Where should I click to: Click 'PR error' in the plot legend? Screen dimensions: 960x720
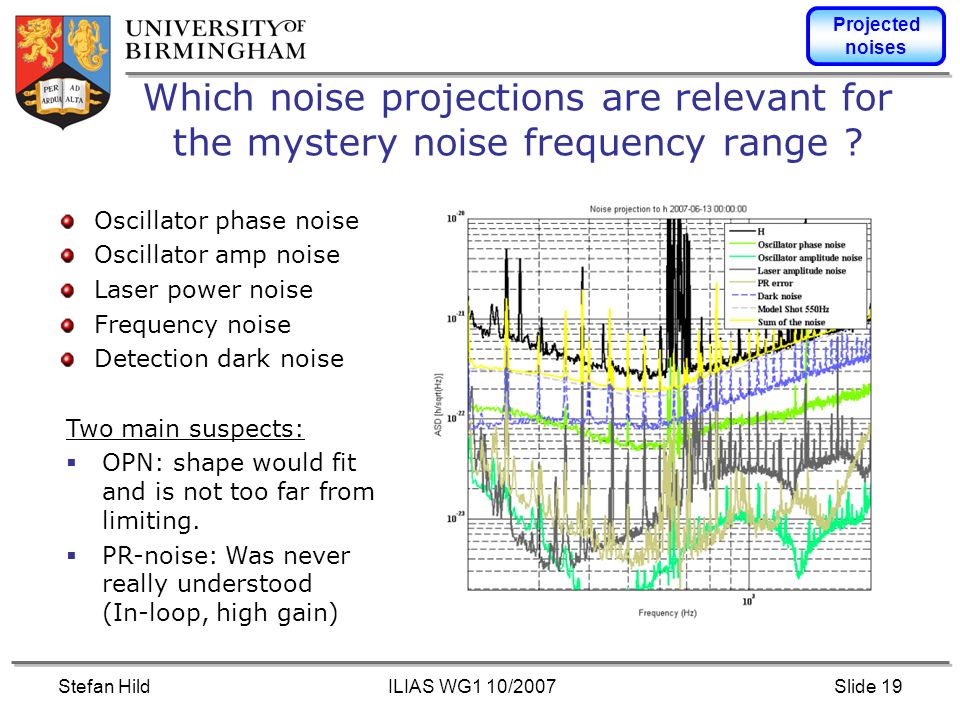[774, 283]
